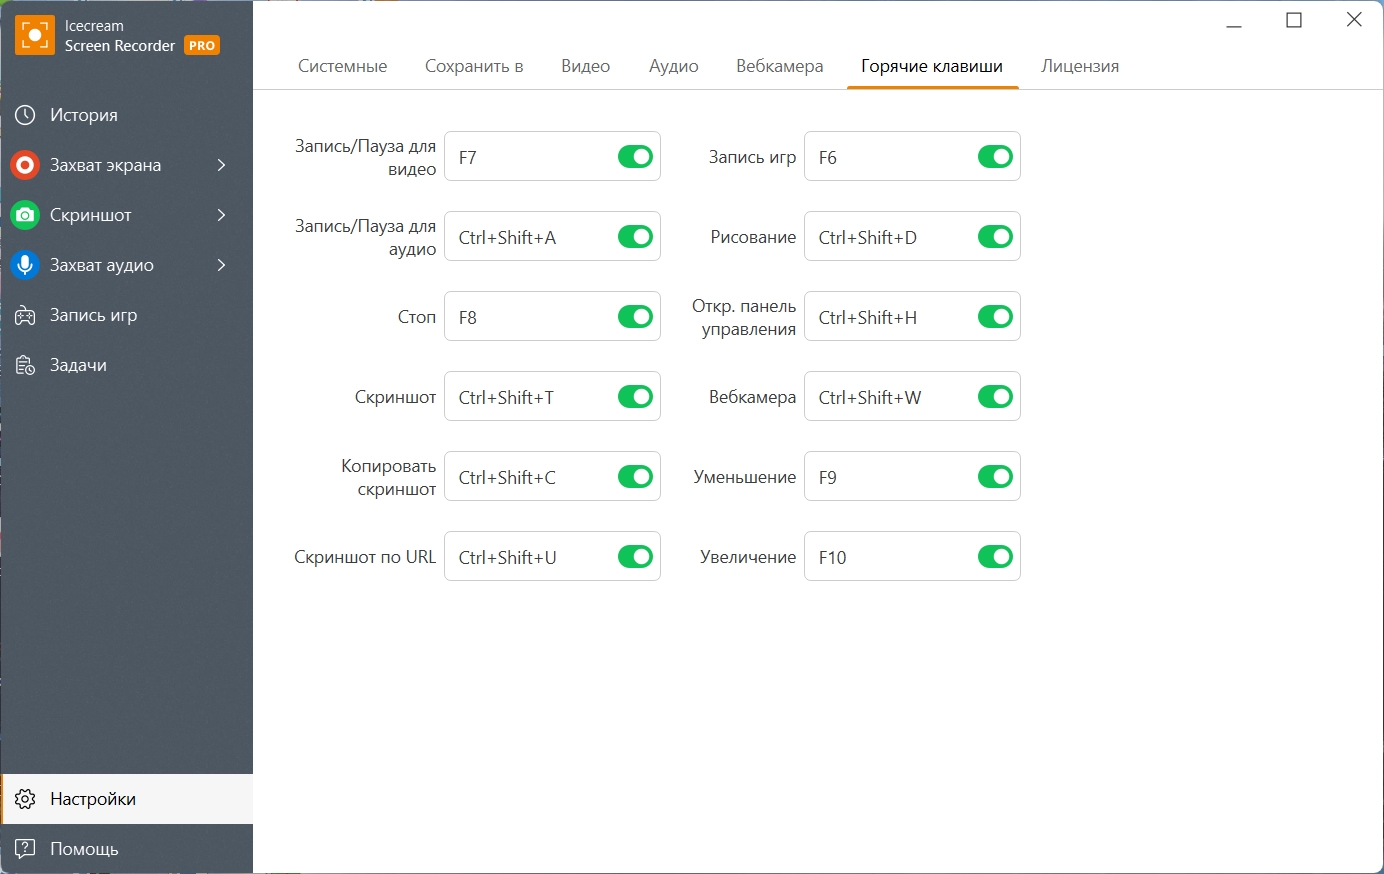Click the Помощь question mark icon

click(x=25, y=849)
